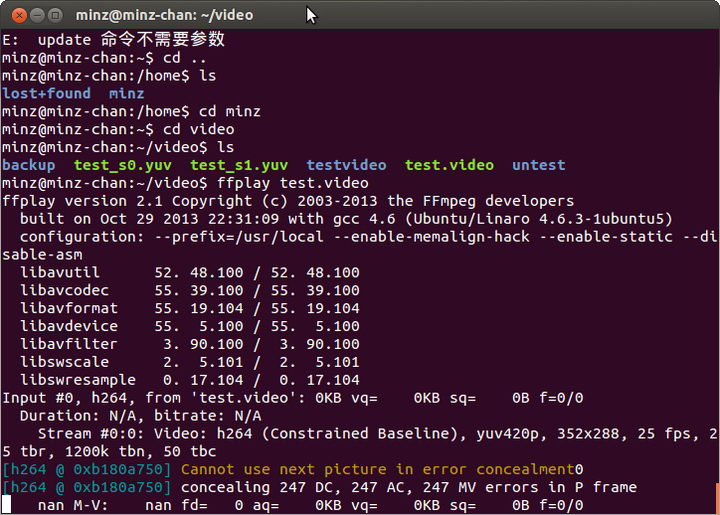The image size is (720, 515).
Task: Click the first '[h264 @ 0xb180a750]' tag
Action: click(x=86, y=470)
